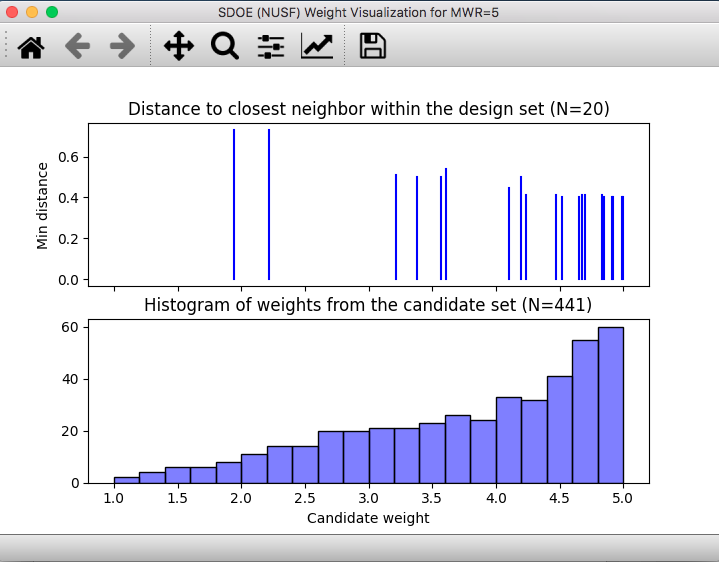
Task: Click the 3.0 tick label on x-axis
Action: [x=369, y=498]
